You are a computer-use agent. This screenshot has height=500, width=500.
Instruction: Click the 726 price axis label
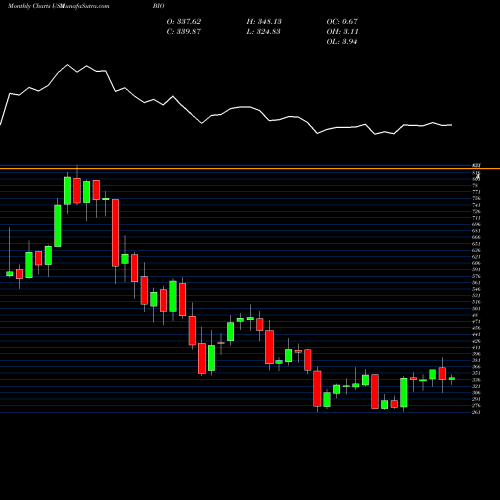[x=476, y=211]
